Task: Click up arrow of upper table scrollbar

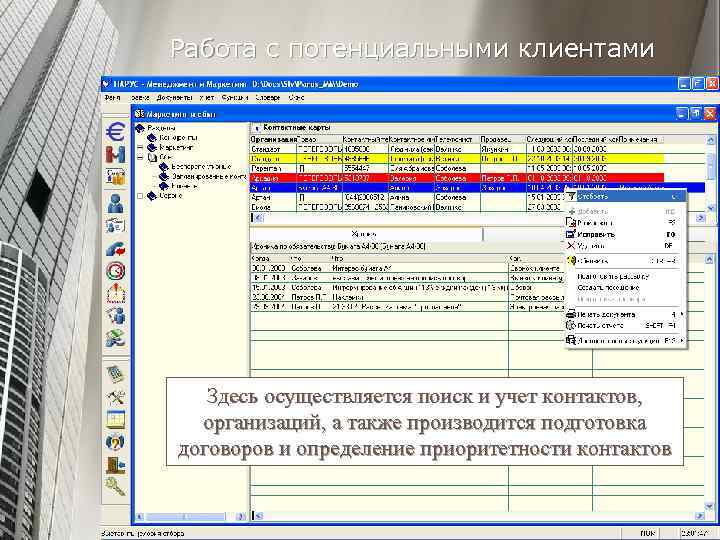Action: (x=710, y=141)
